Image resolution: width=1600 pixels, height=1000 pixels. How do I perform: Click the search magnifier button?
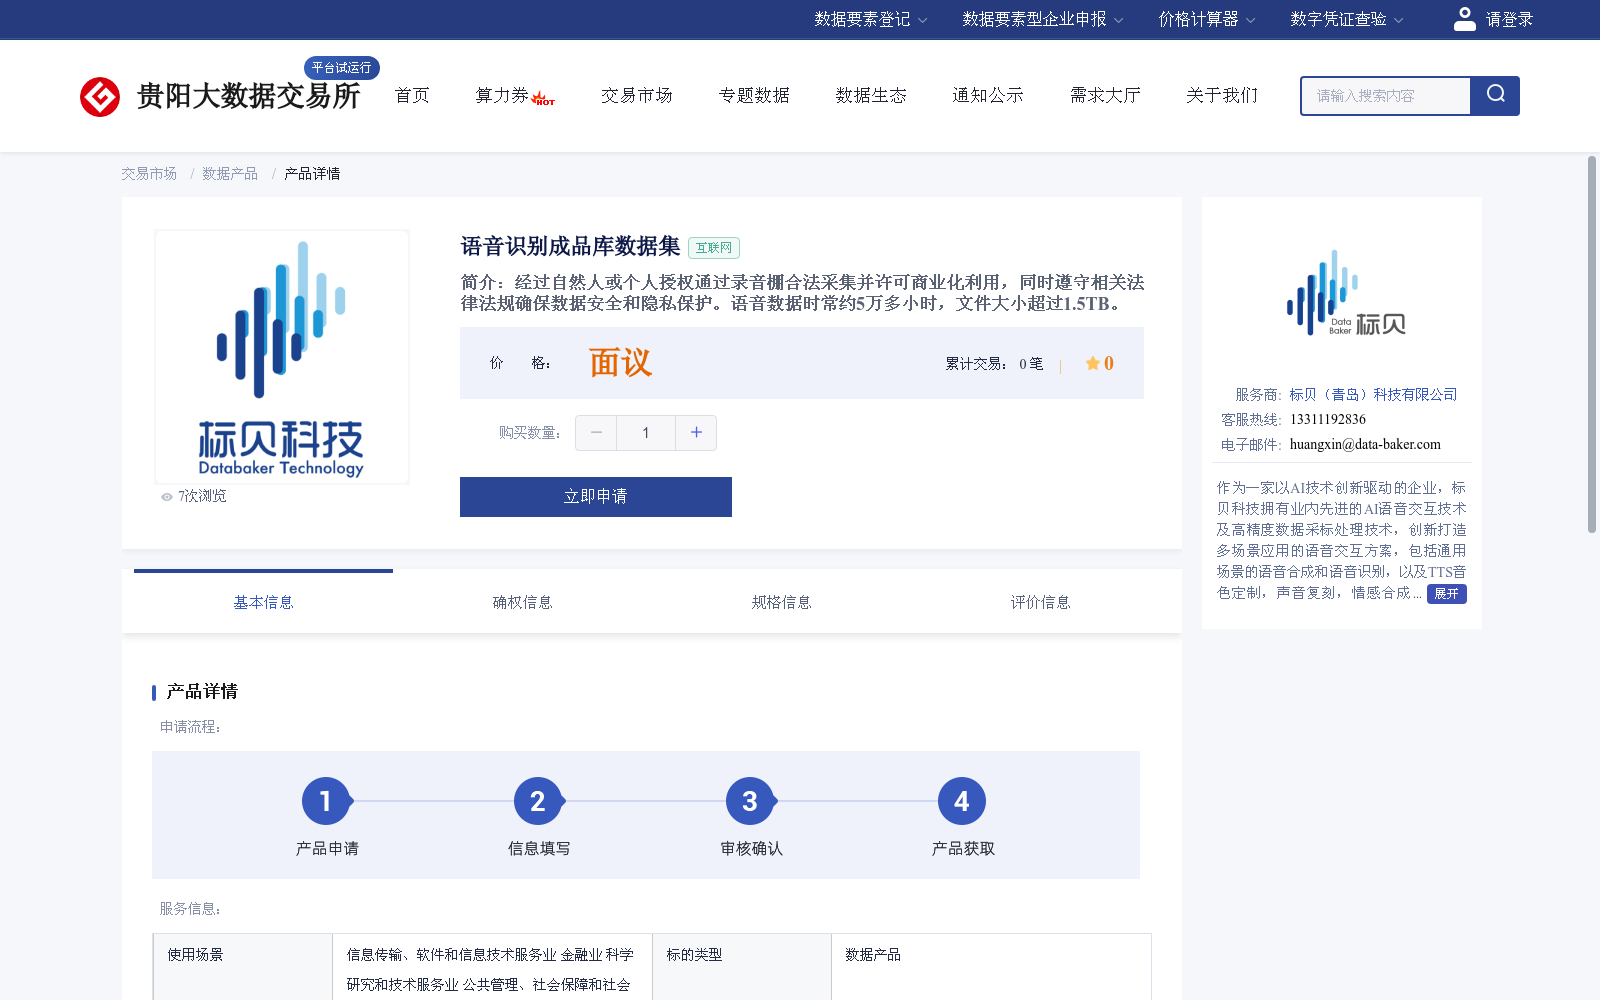[1495, 95]
